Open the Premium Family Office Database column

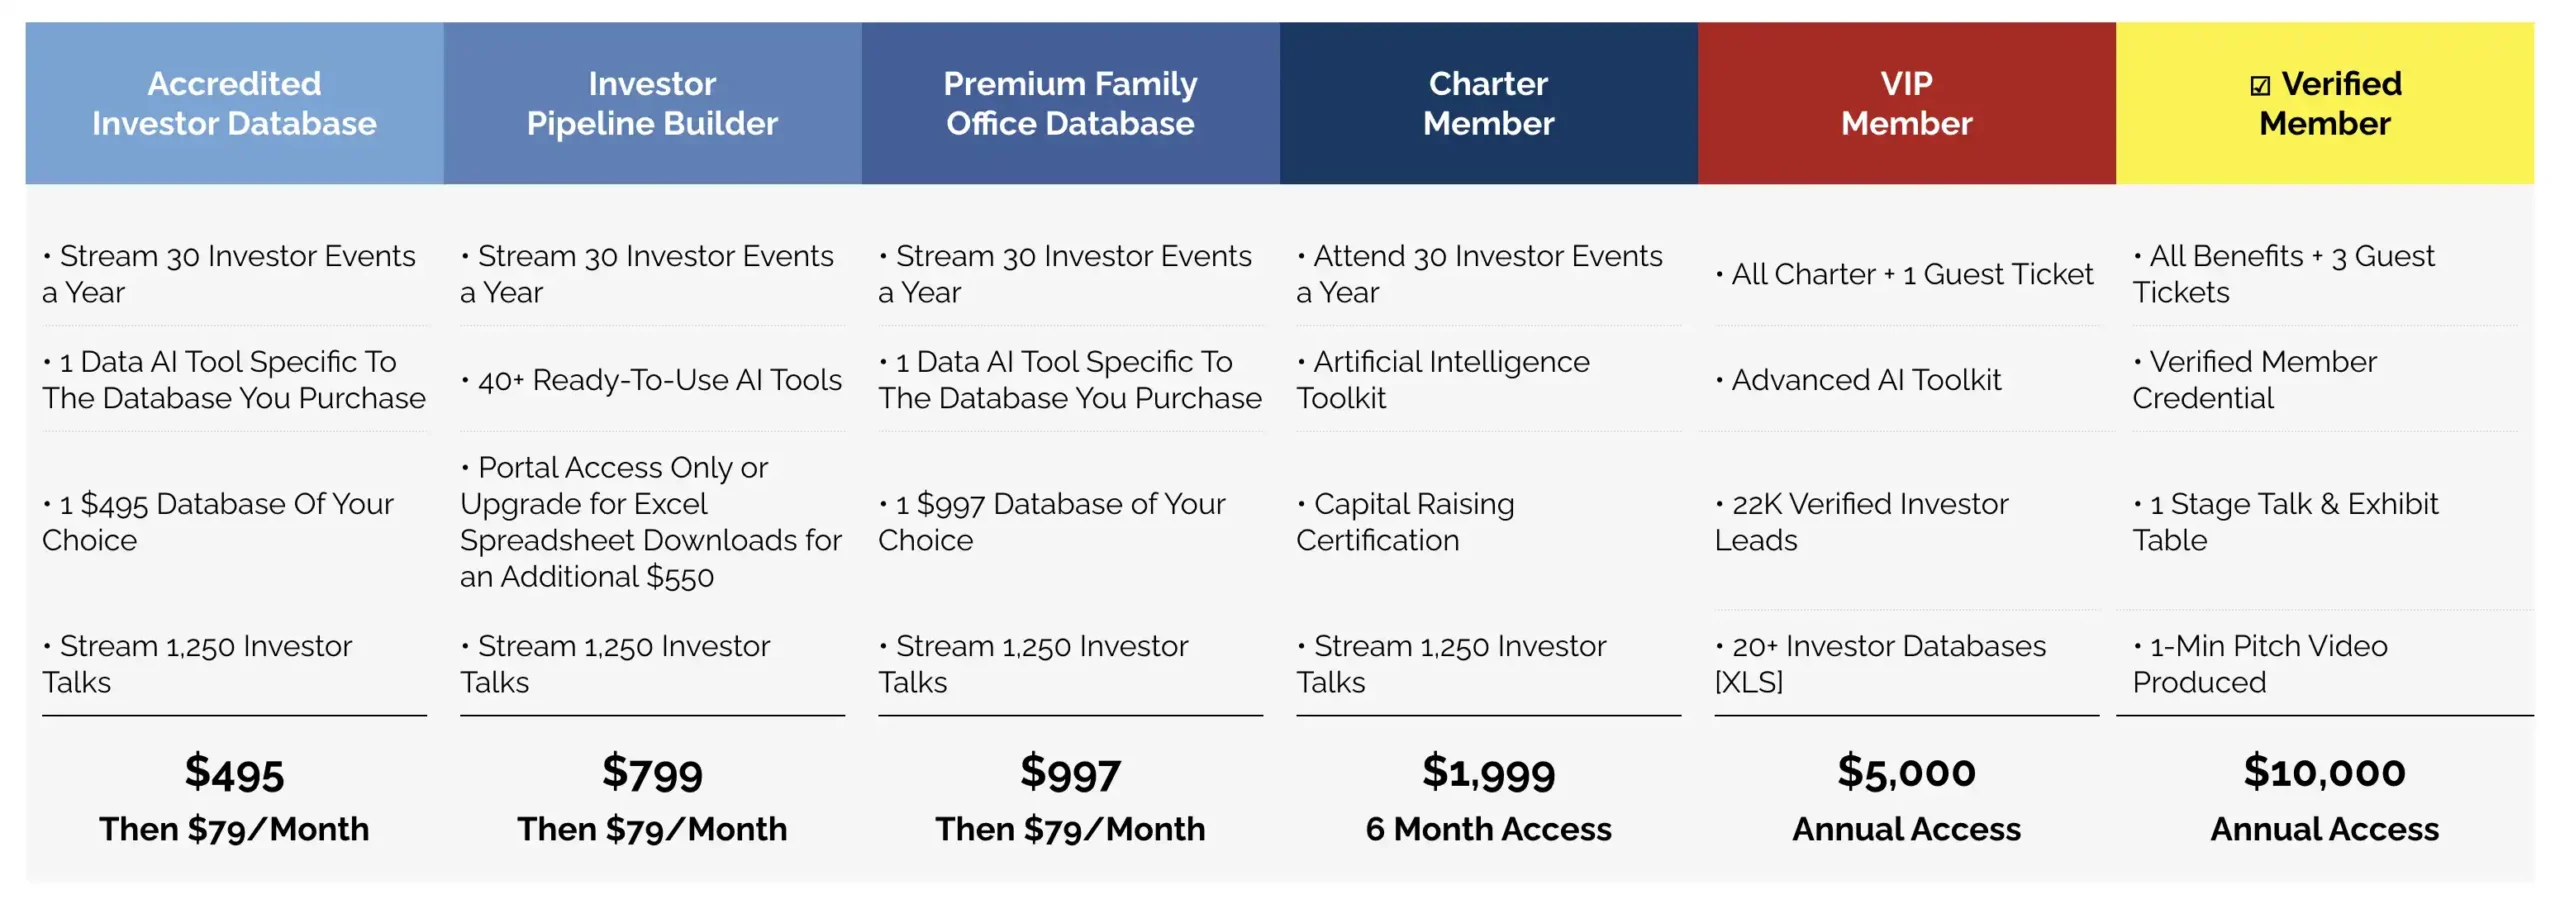pyautogui.click(x=1070, y=103)
